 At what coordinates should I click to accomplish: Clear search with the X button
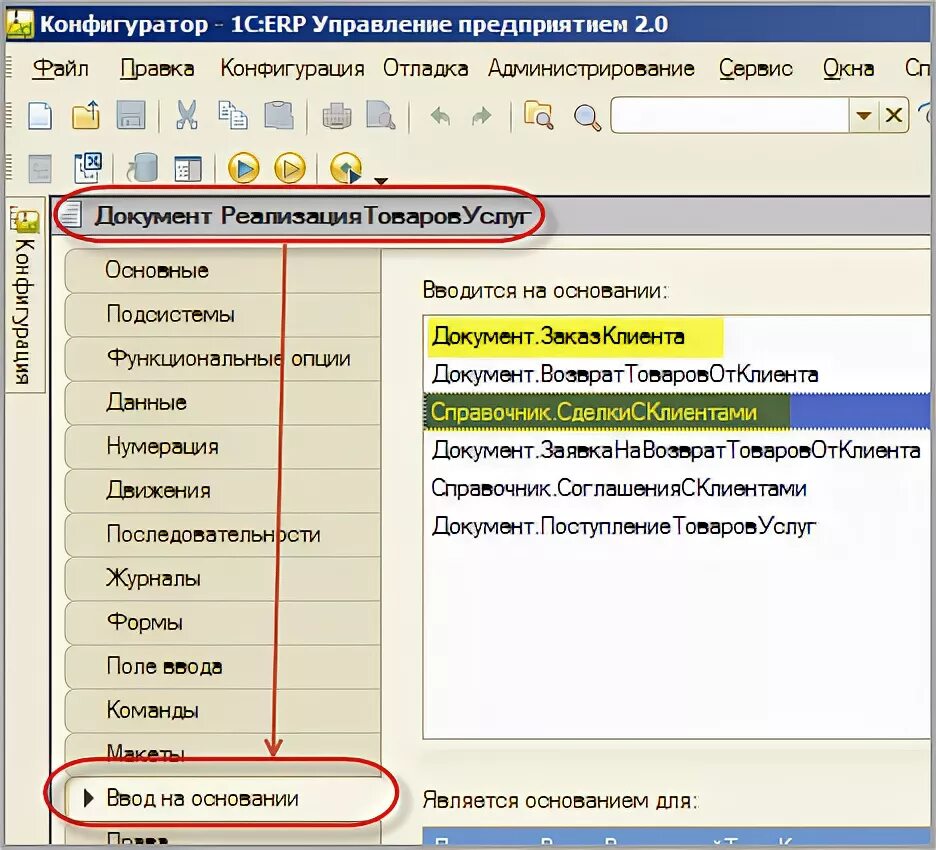pyautogui.click(x=894, y=115)
